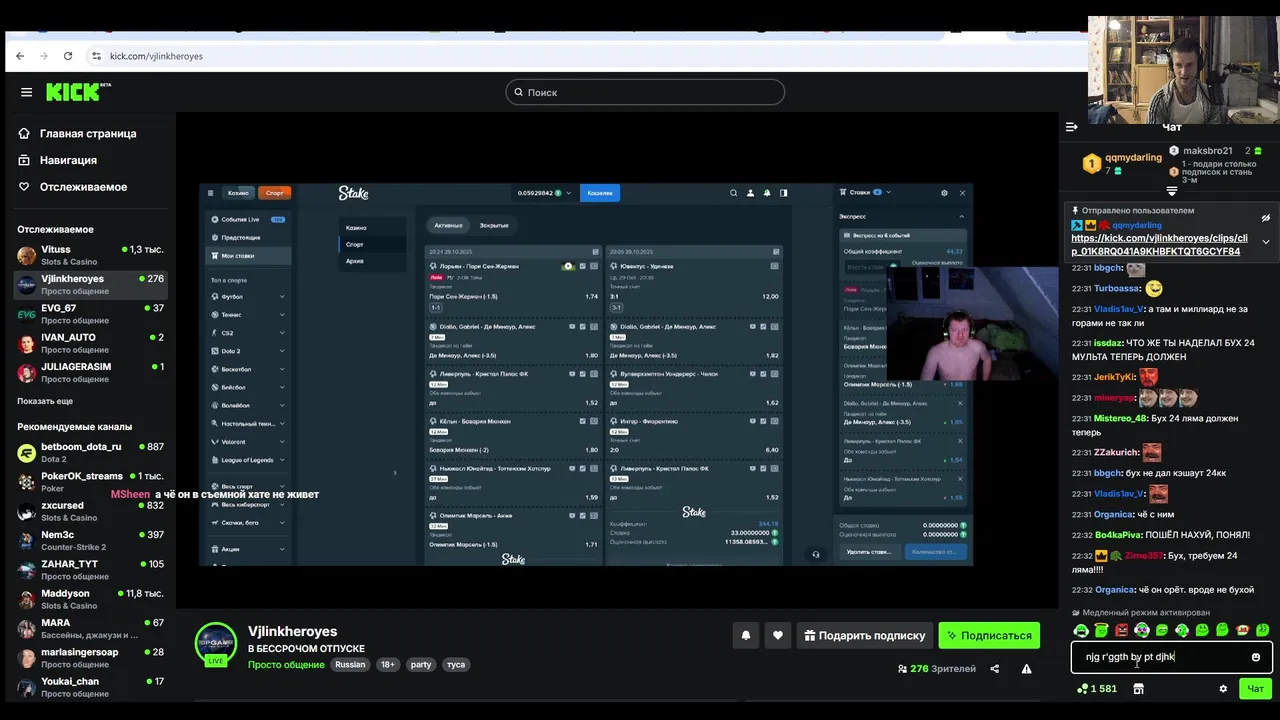The image size is (1280, 720).
Task: Click the qqmydarling leaderboard name
Action: click(1133, 157)
